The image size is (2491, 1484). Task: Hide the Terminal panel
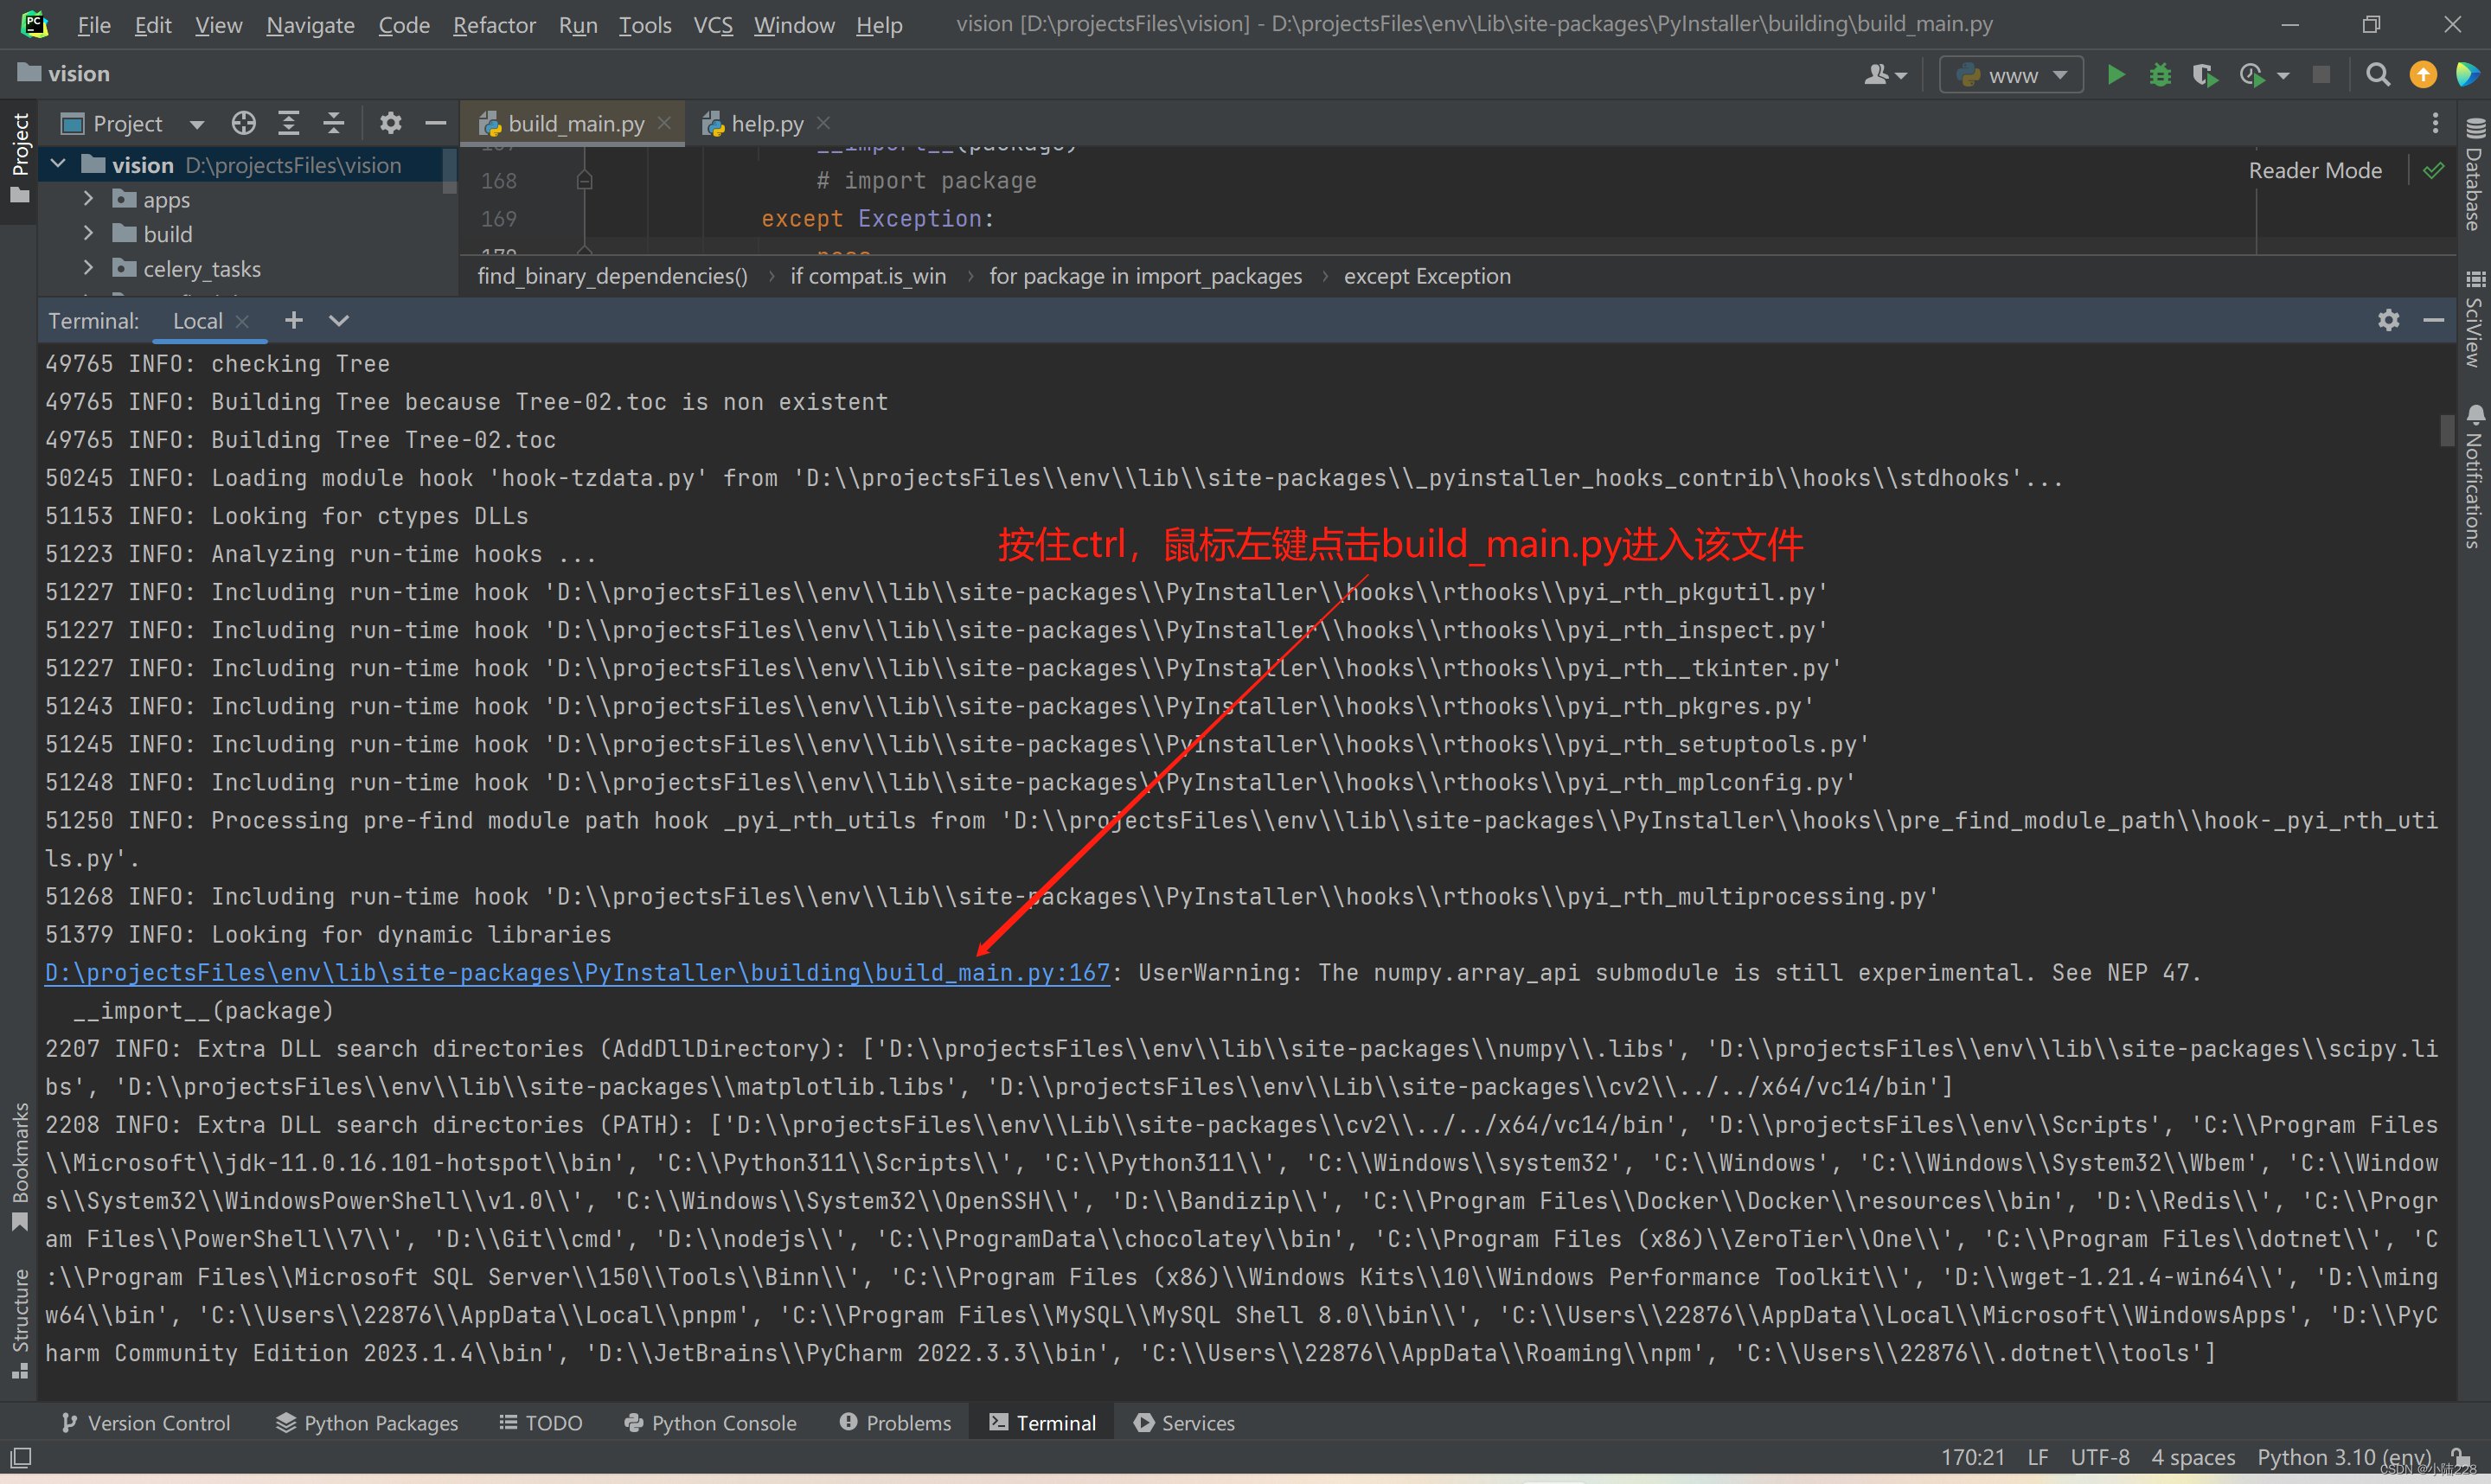click(x=2434, y=320)
